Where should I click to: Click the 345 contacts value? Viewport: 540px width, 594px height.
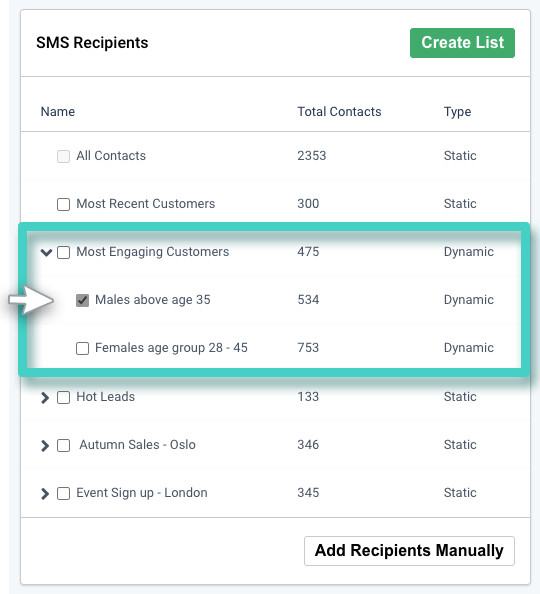(x=308, y=493)
